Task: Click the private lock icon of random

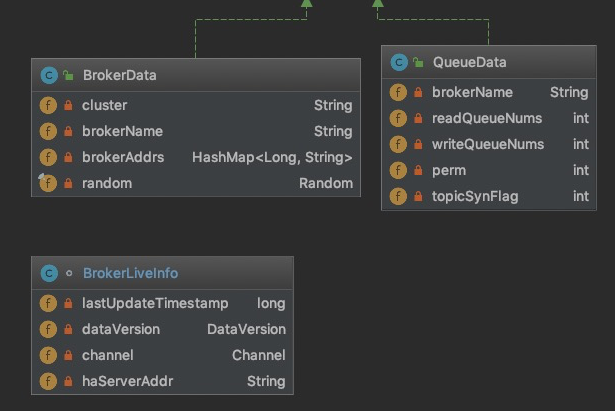Action: [x=68, y=183]
